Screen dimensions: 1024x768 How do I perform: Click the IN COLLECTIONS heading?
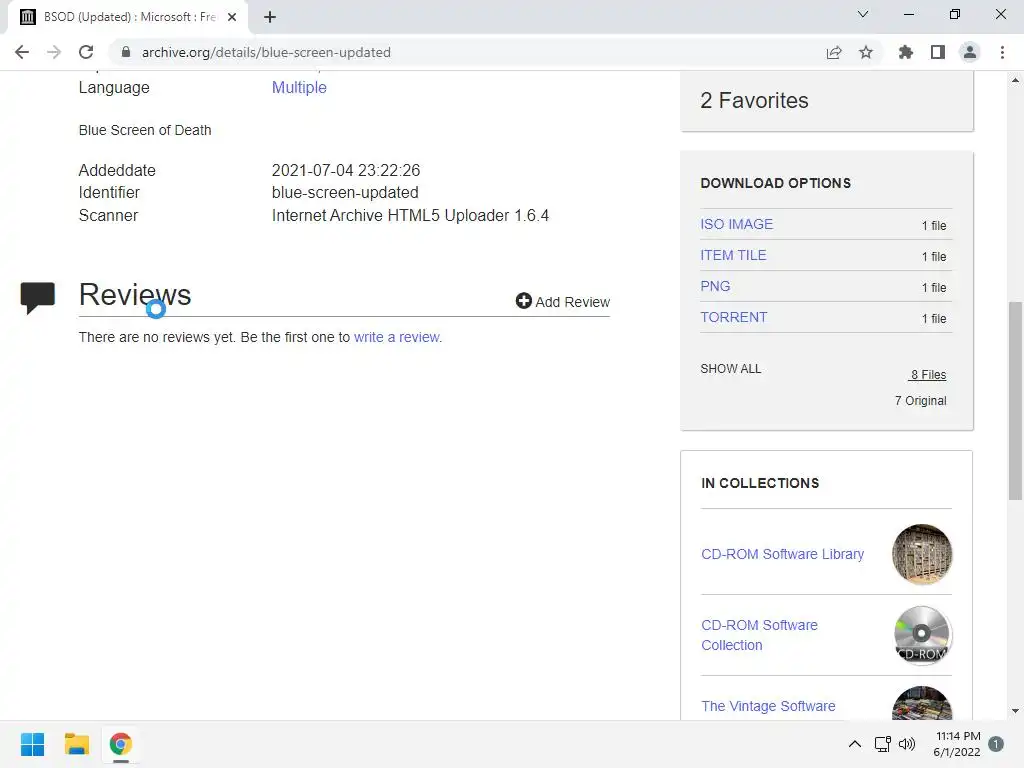click(760, 483)
